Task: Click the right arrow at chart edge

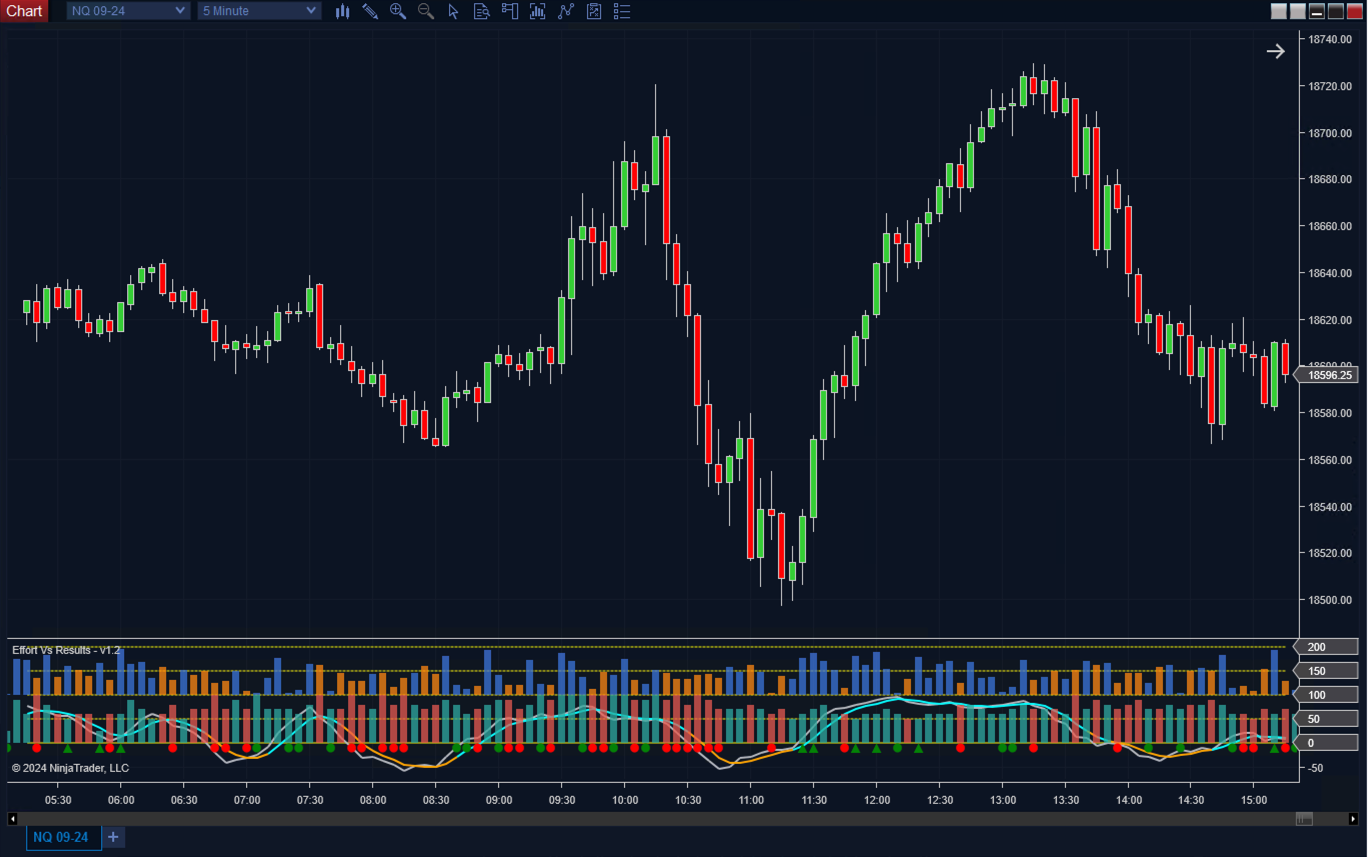Action: coord(1275,51)
